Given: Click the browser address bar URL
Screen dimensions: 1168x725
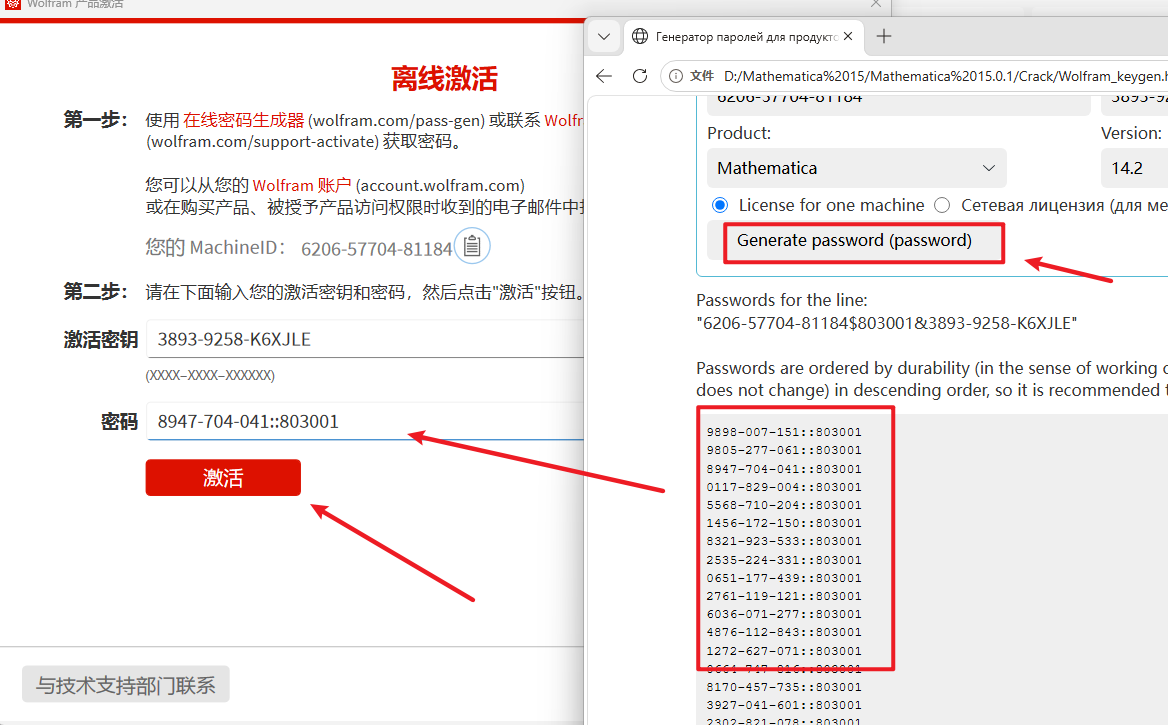Looking at the screenshot, I should [945, 76].
